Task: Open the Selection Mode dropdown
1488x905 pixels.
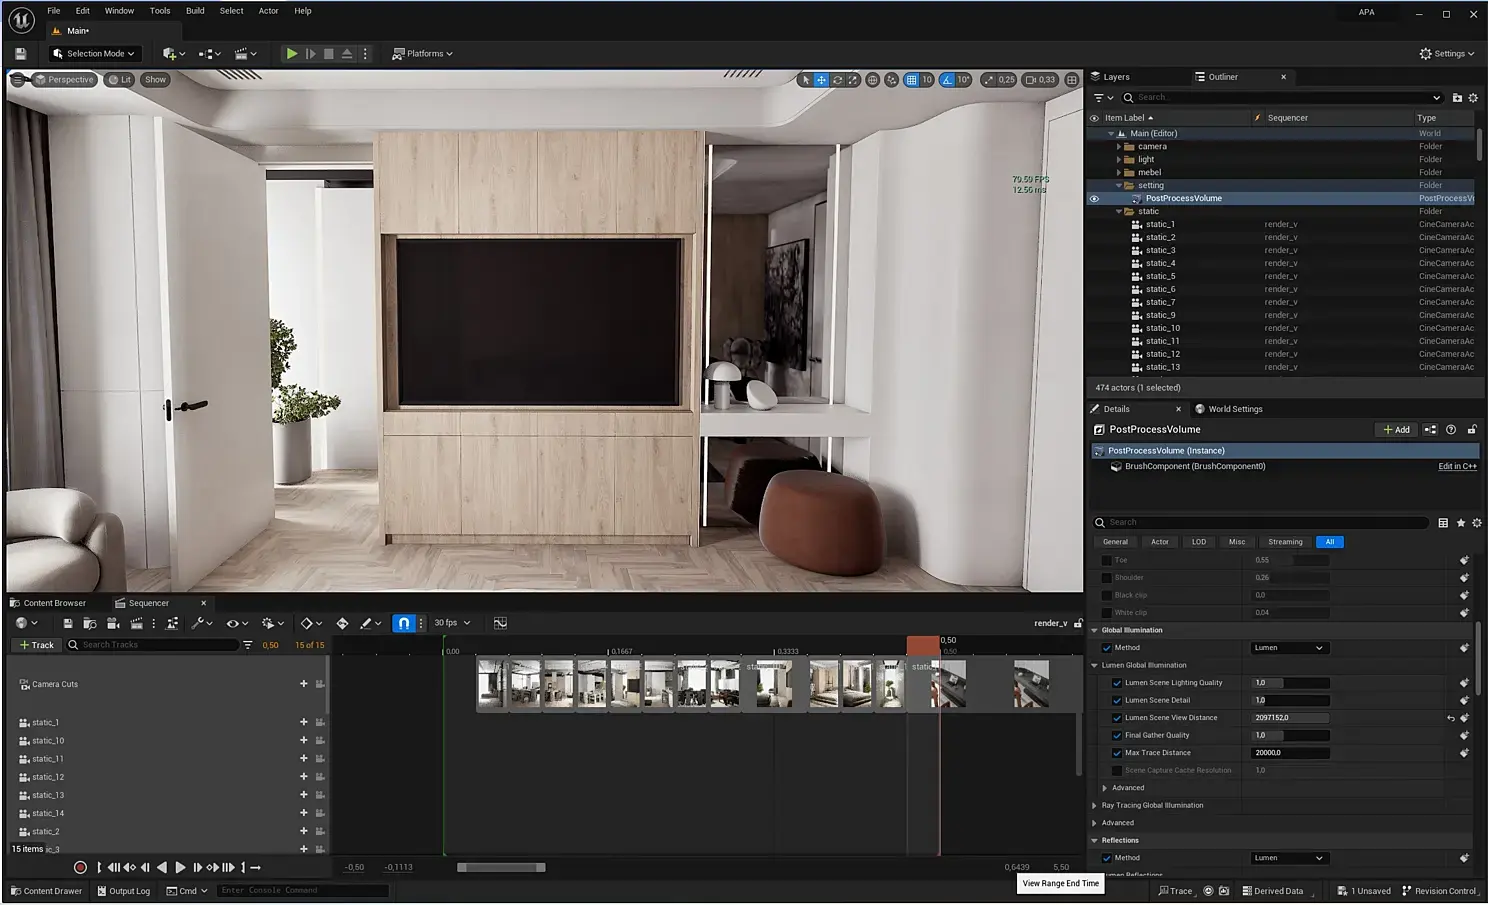Action: [94, 54]
